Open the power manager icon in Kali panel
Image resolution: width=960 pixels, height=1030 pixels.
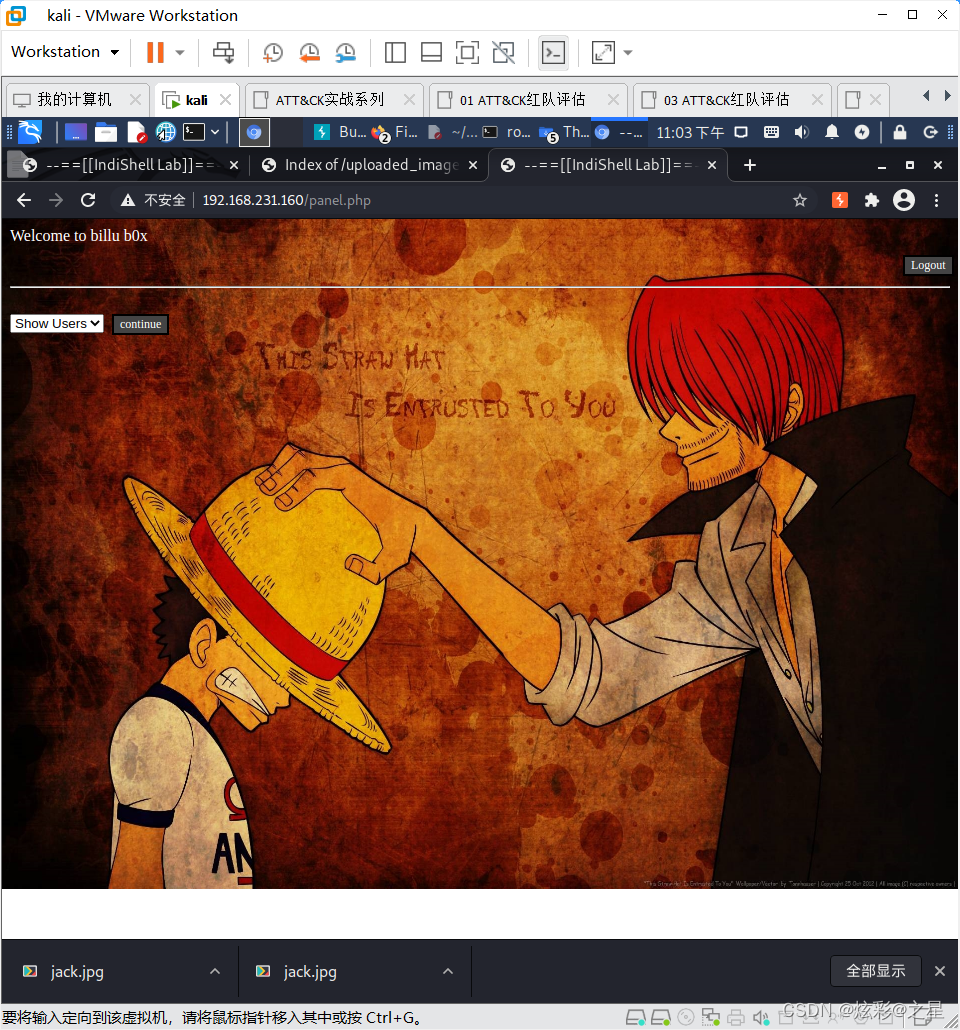[x=861, y=133]
